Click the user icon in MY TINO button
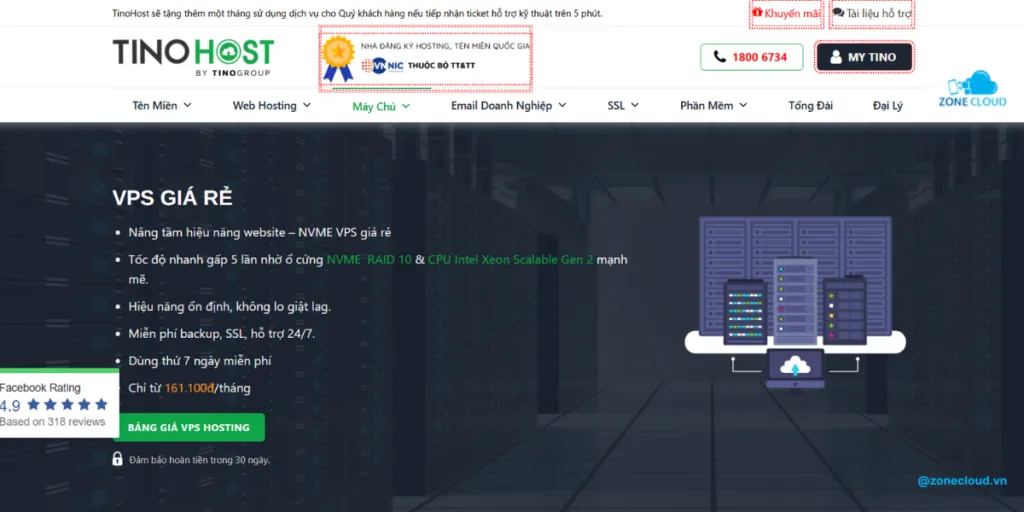The width and height of the screenshot is (1024, 512). [836, 57]
